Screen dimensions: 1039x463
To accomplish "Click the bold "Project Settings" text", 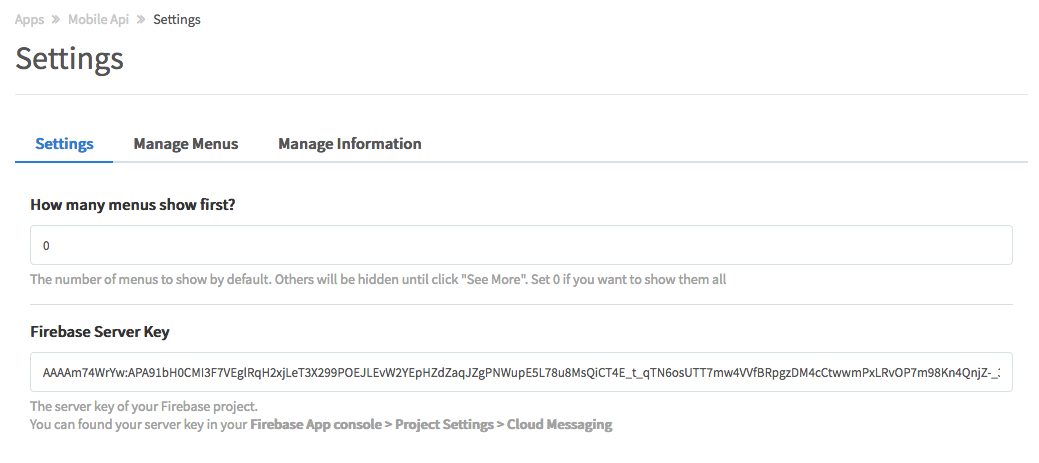I will (x=444, y=424).
